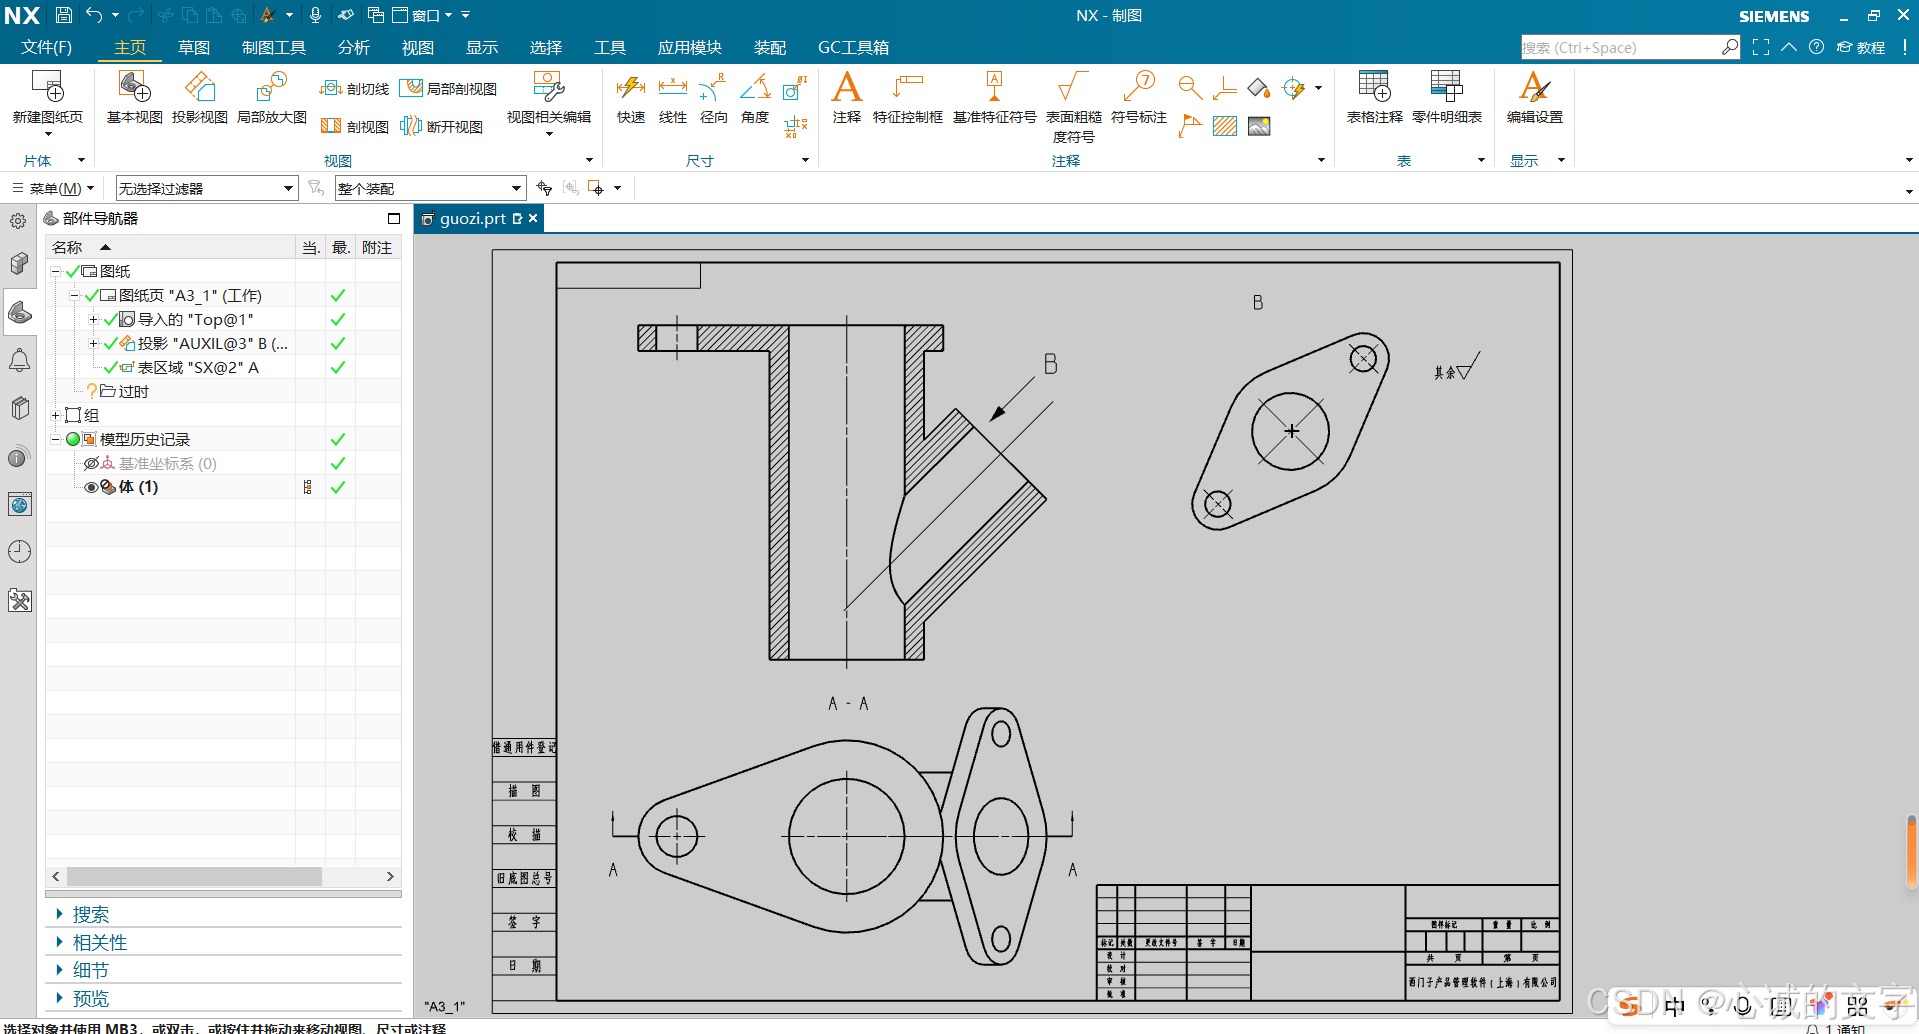The width and height of the screenshot is (1919, 1034).
Task: Click the hatch area fill icon
Action: point(1224,126)
